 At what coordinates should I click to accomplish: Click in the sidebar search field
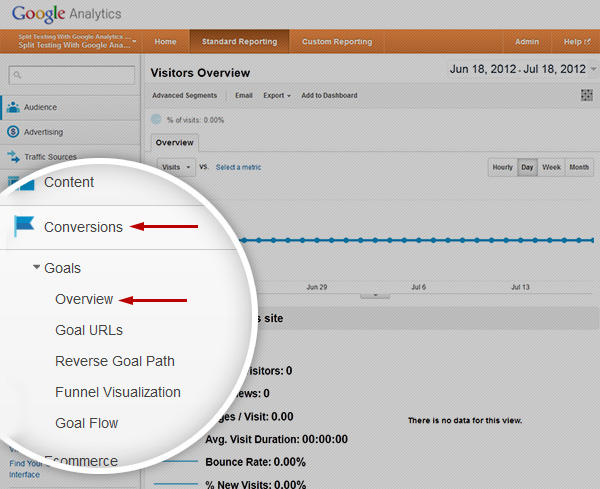[x=72, y=75]
